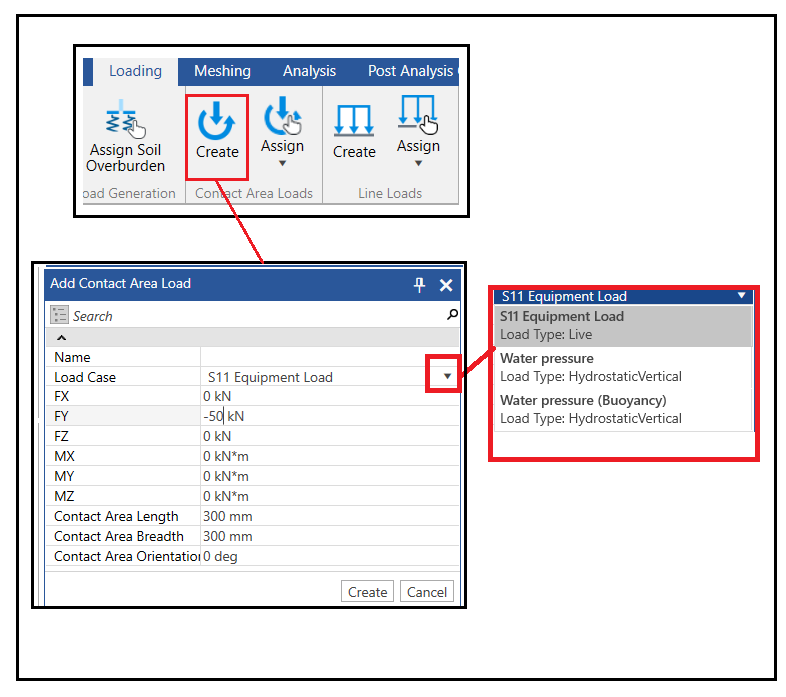Open Assign in Line Loads group

pyautogui.click(x=418, y=131)
